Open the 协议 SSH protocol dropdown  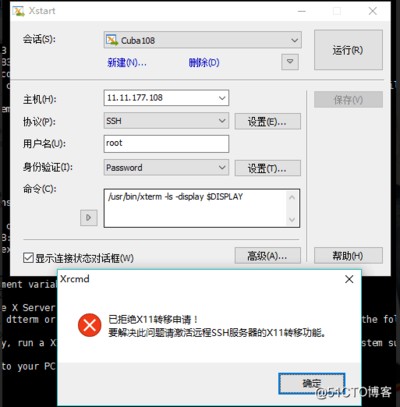pyautogui.click(x=222, y=121)
